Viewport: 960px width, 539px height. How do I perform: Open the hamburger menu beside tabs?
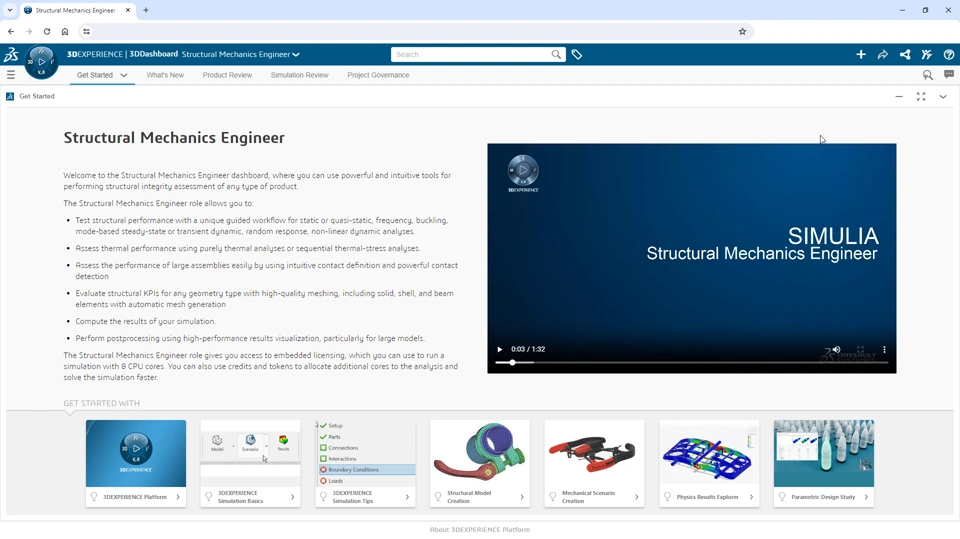tap(10, 75)
